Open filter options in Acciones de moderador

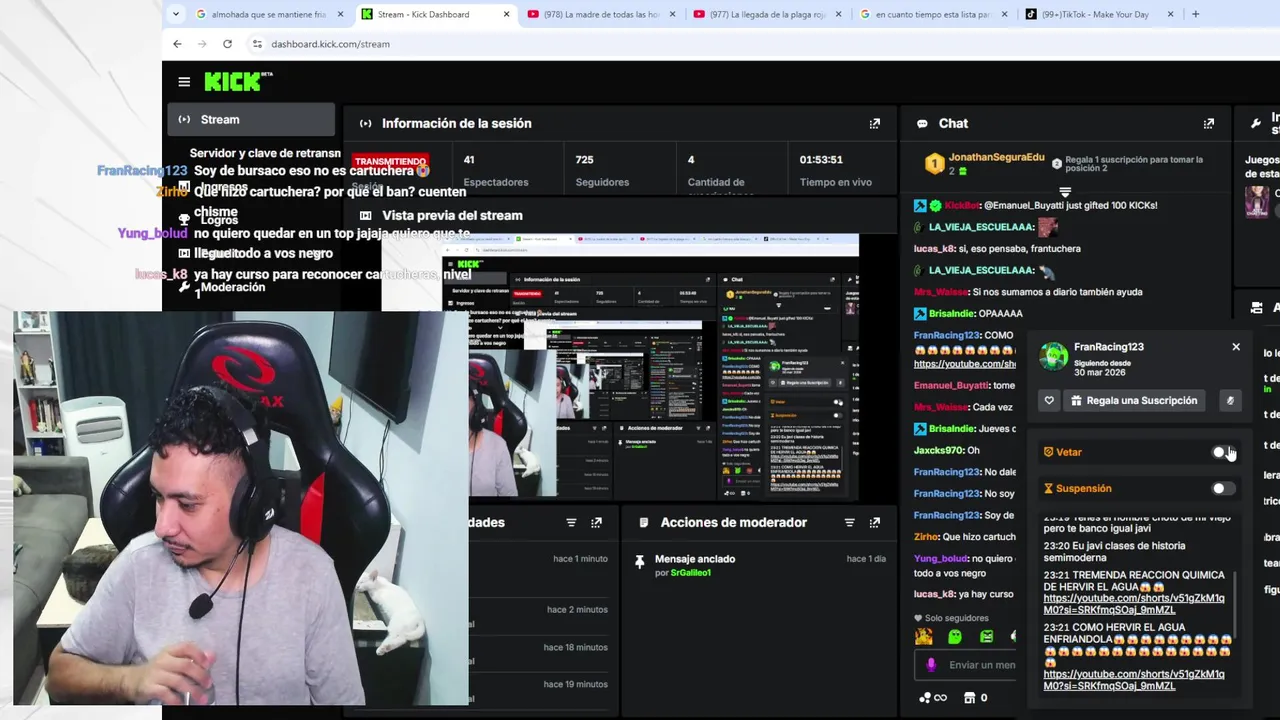pyautogui.click(x=849, y=522)
